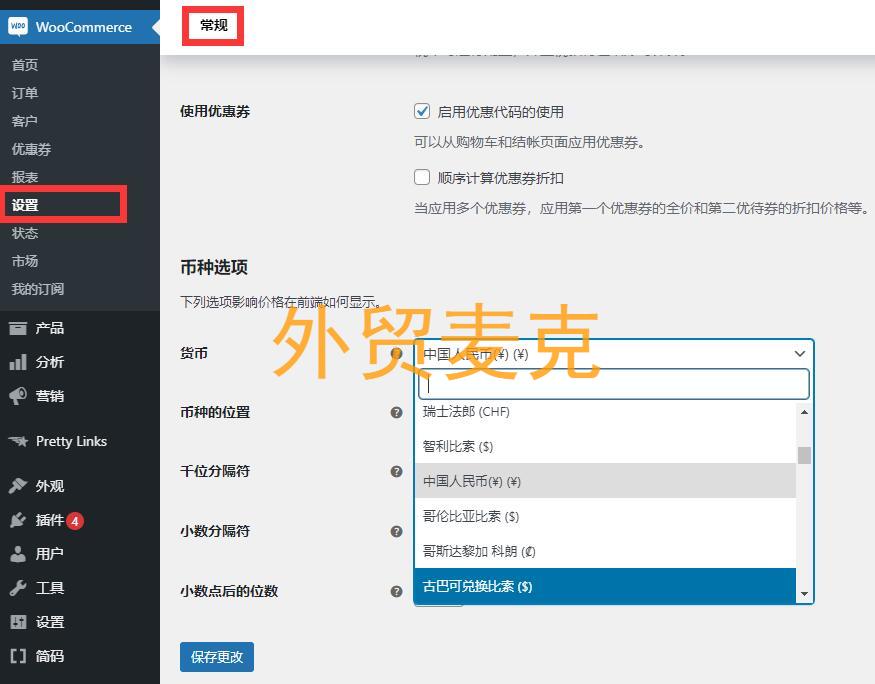
Task: Click the Appearance paintbrush icon
Action: [x=18, y=486]
